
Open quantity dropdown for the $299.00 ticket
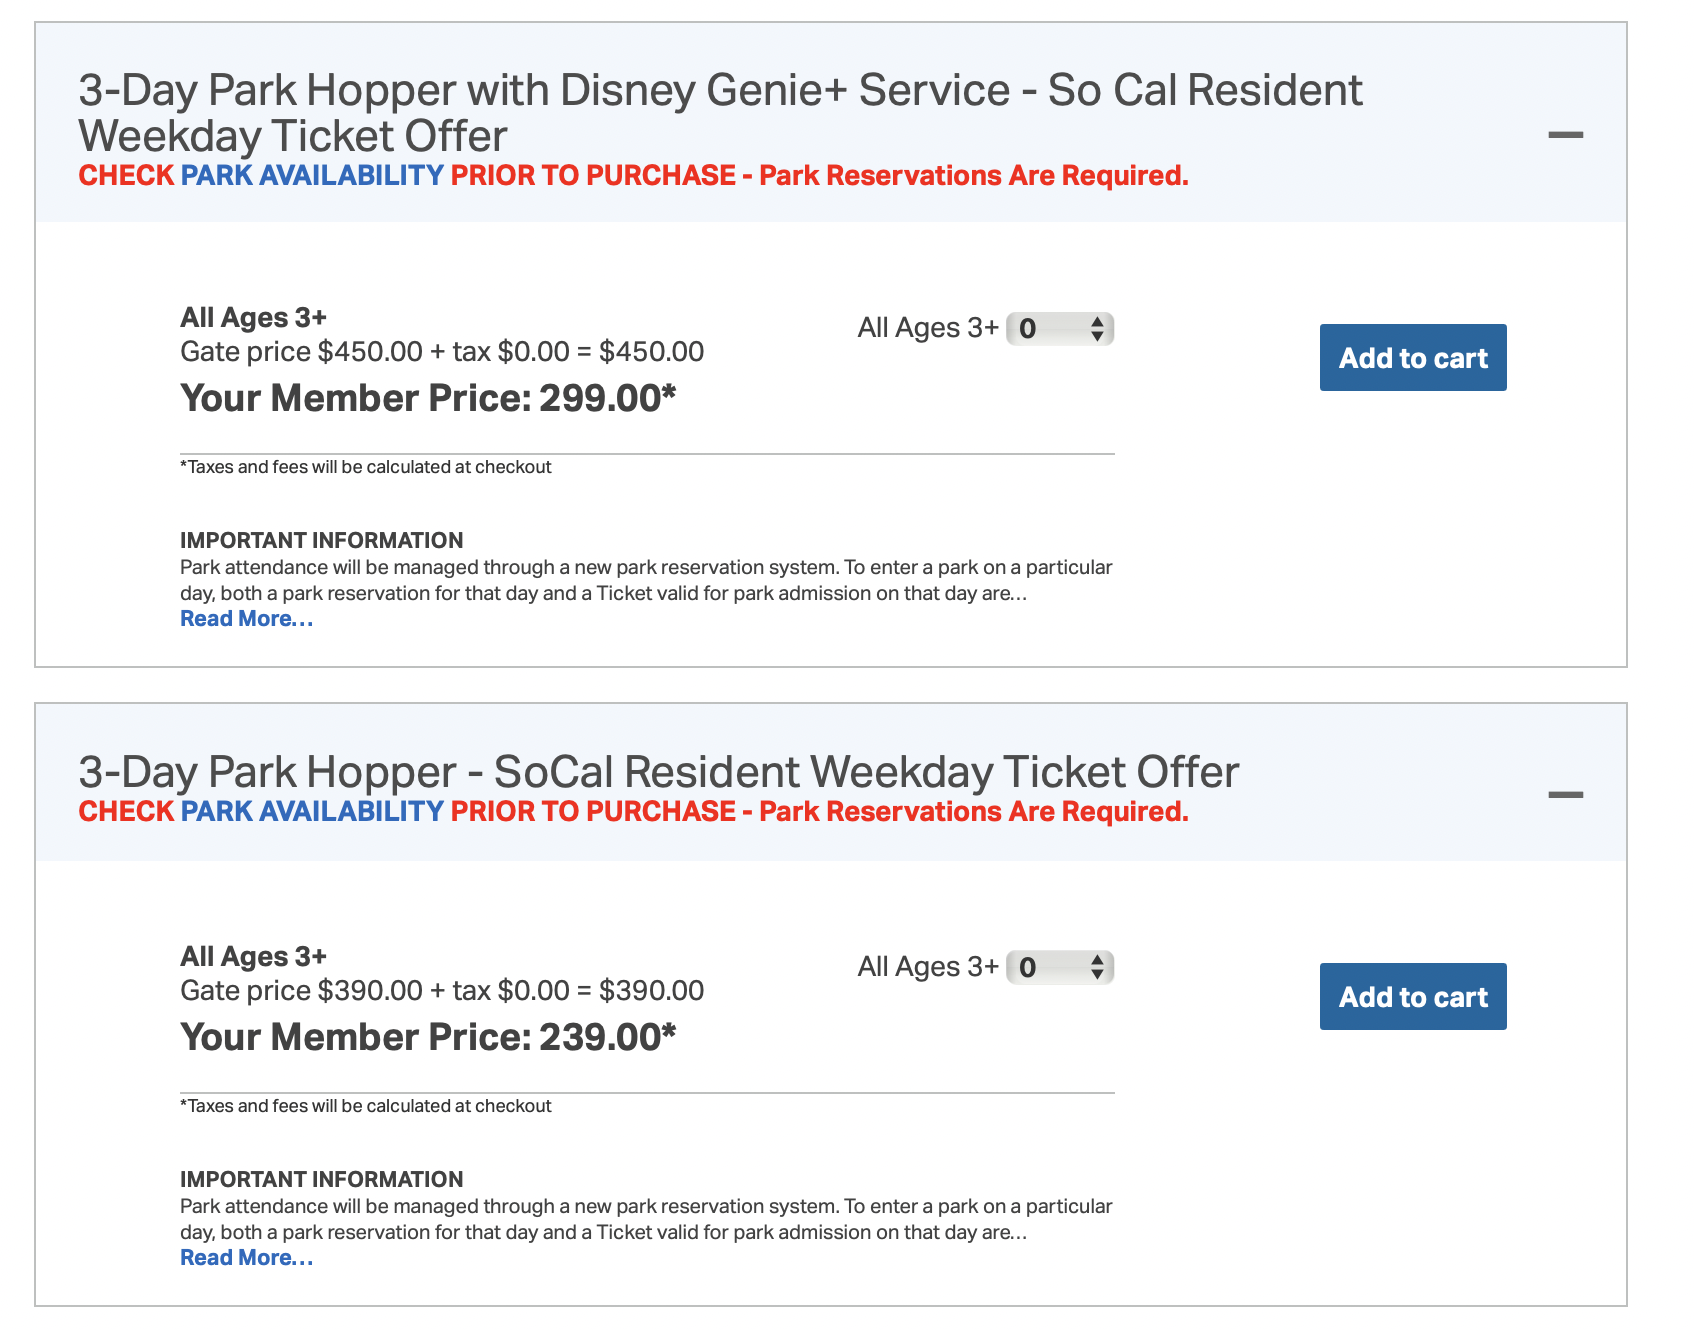[x=1058, y=329]
